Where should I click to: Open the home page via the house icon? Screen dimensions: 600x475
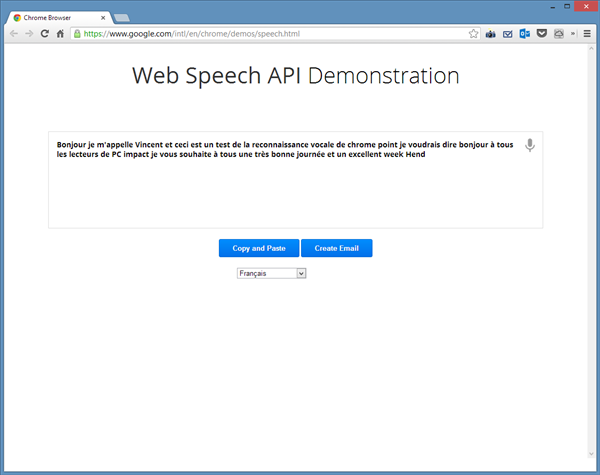(x=60, y=34)
